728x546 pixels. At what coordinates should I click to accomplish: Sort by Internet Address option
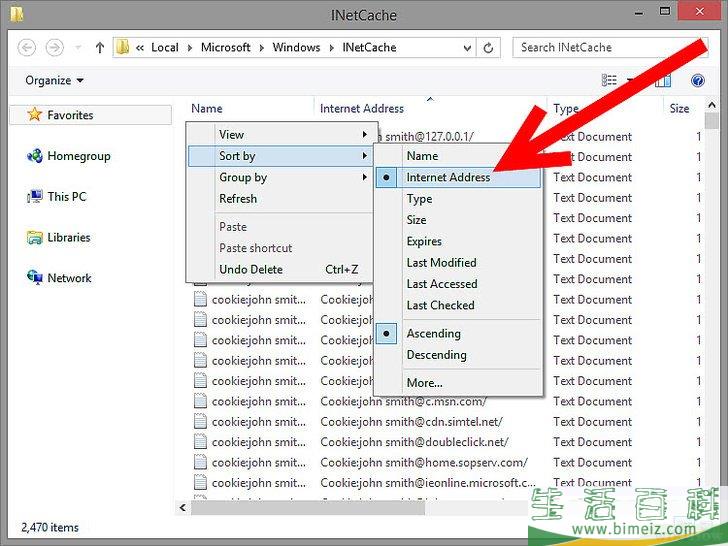pyautogui.click(x=458, y=177)
